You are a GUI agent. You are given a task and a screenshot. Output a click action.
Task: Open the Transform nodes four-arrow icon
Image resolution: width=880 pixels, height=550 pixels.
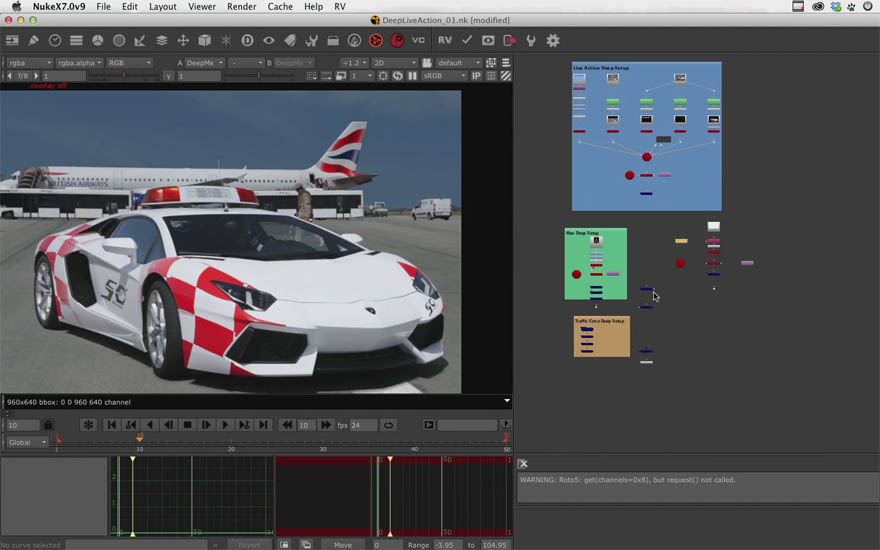183,40
